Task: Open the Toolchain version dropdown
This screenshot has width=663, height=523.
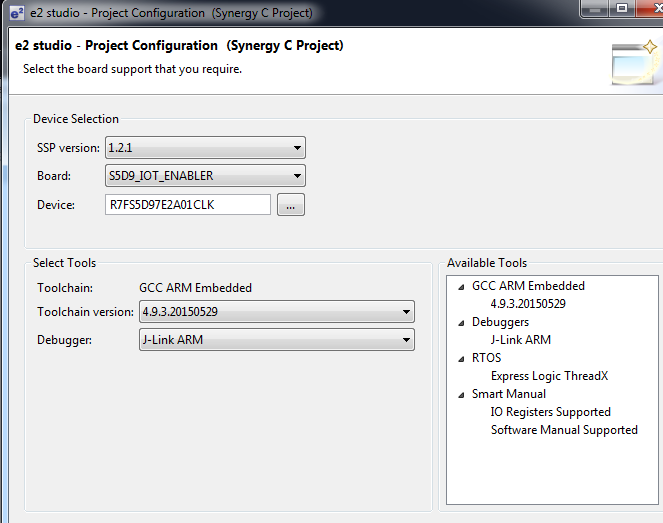Action: point(277,312)
